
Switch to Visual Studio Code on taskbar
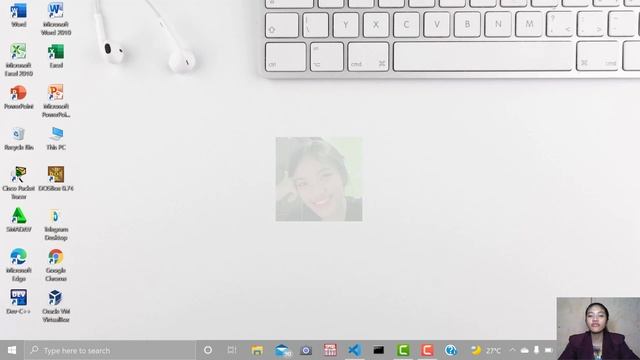[x=354, y=350]
